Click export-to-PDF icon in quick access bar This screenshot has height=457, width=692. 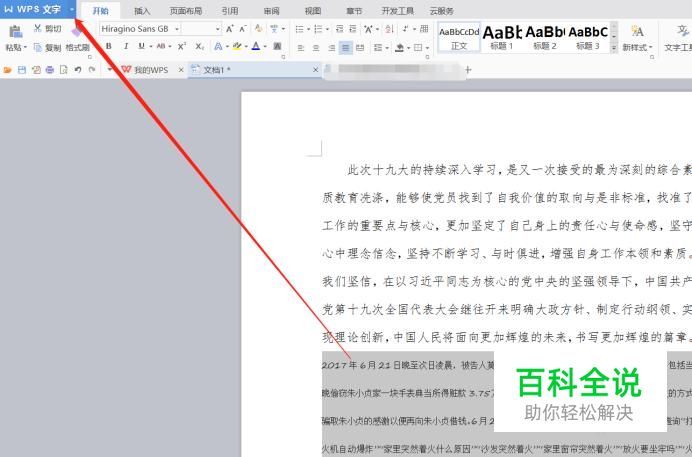pos(36,70)
